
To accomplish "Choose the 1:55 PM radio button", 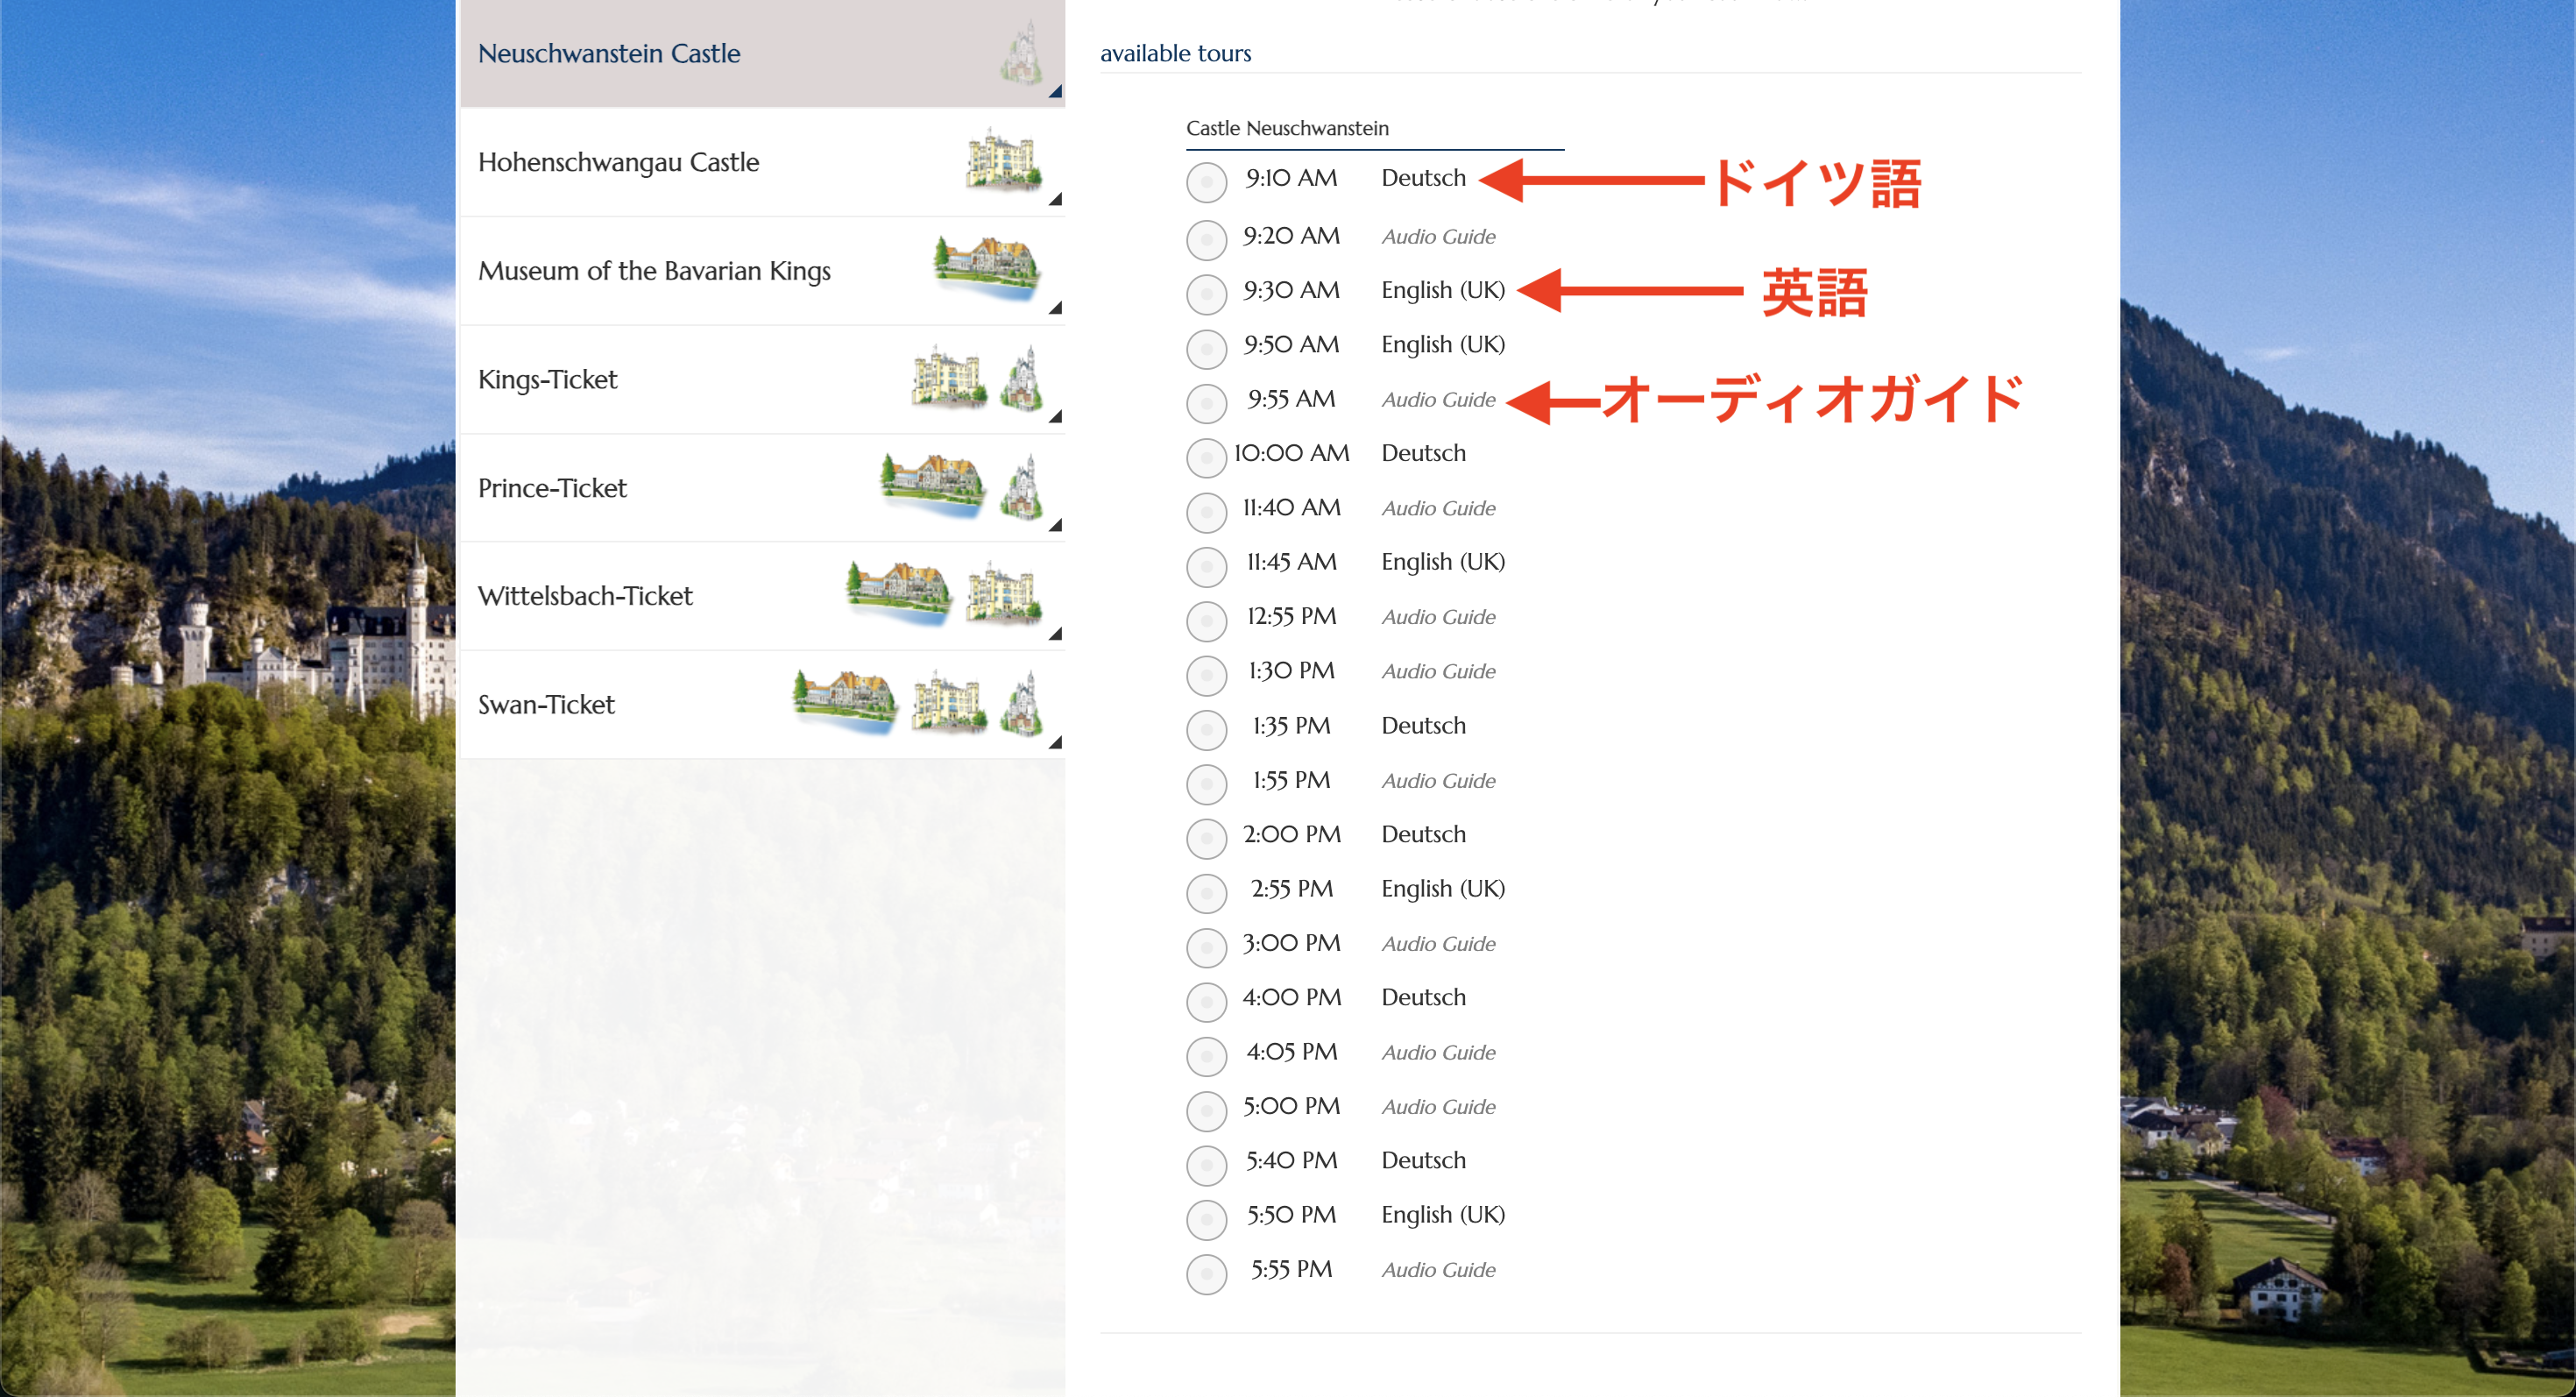I will 1207,784.
